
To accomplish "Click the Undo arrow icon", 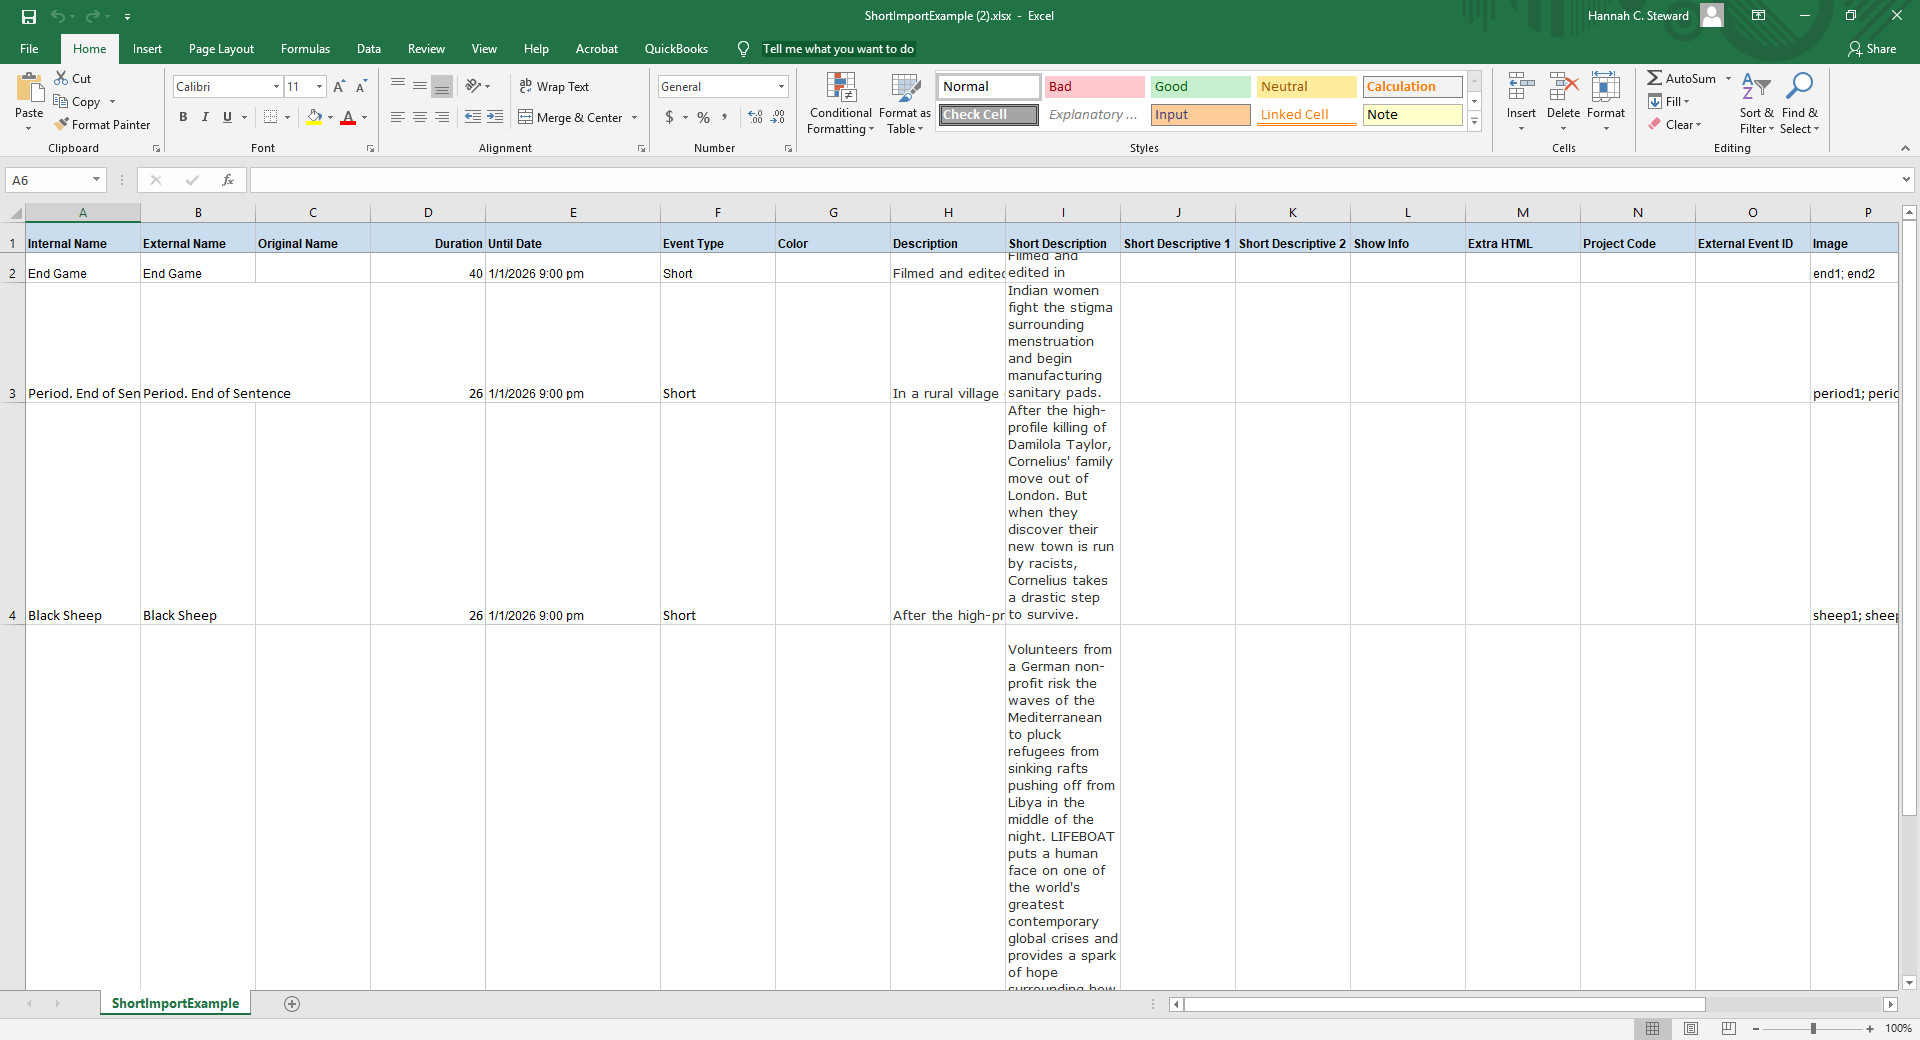I will click(57, 16).
